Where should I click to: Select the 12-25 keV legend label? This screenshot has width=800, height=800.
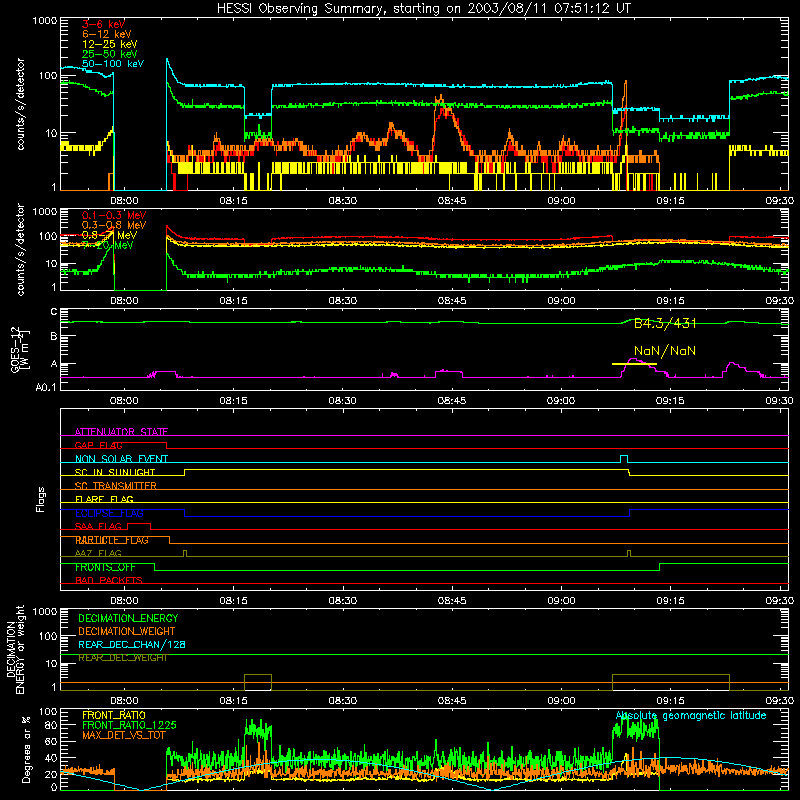pos(110,44)
